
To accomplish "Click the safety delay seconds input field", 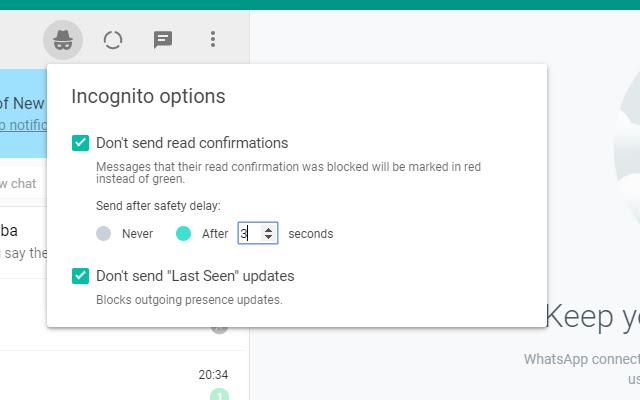I will 249,234.
